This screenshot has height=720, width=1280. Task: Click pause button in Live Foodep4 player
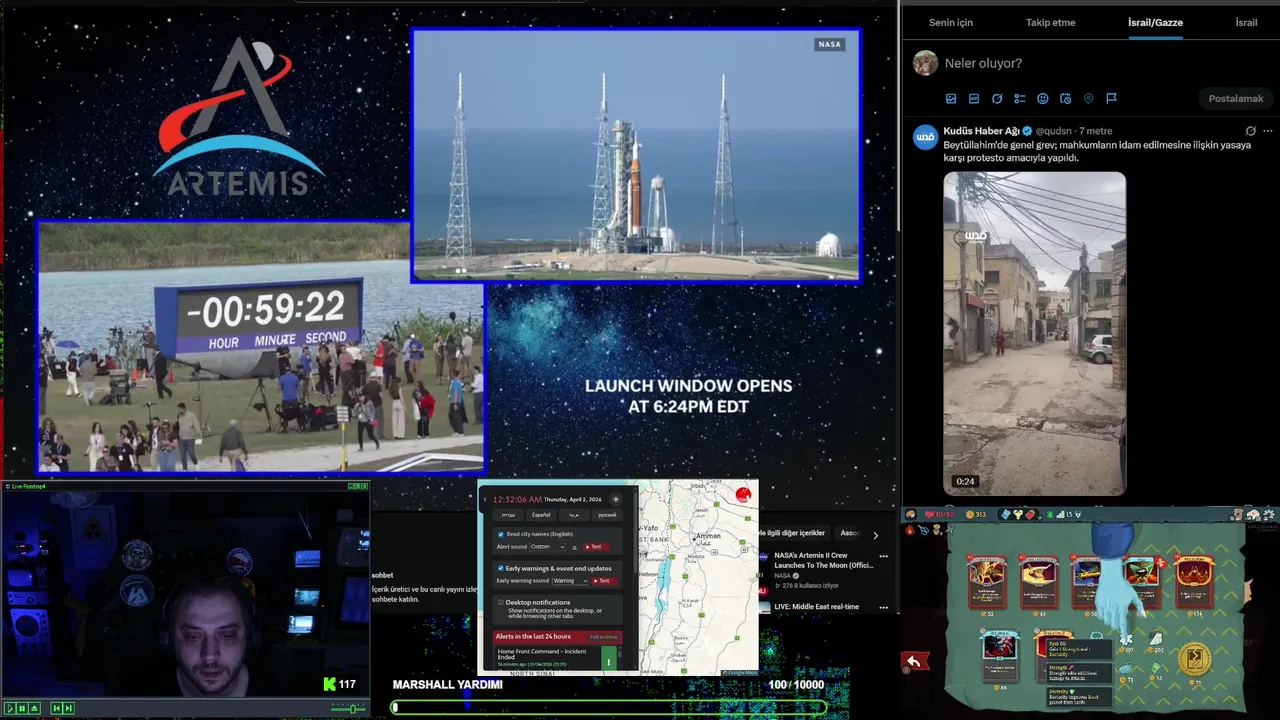tap(22, 708)
